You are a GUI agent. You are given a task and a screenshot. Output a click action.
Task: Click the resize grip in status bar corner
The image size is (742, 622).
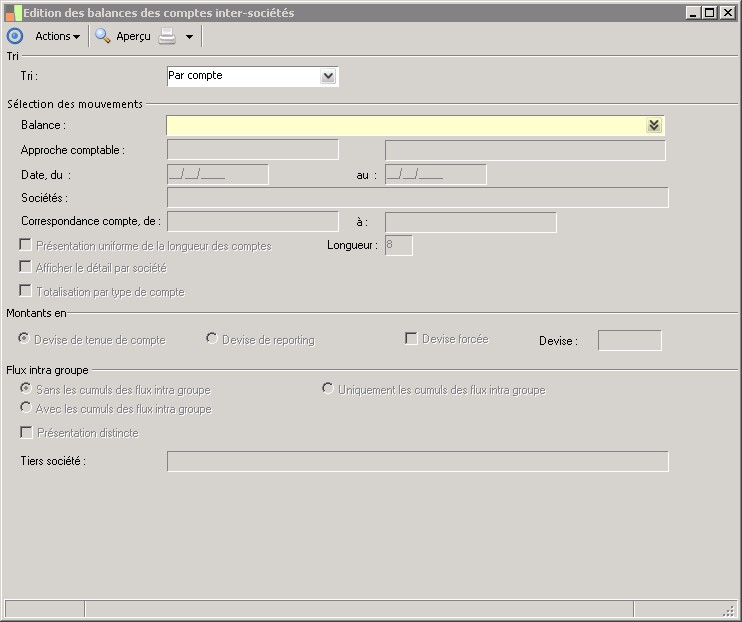pyautogui.click(x=729, y=611)
